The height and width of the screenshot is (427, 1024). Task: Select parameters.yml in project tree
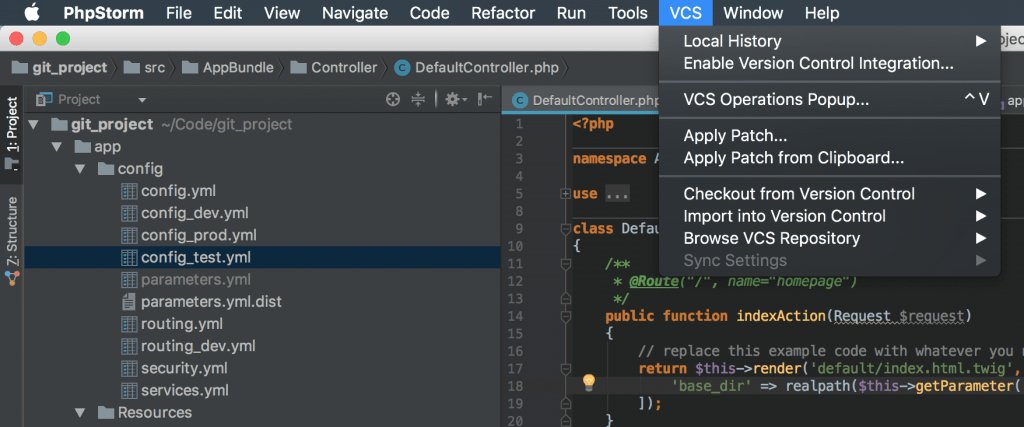pos(196,279)
